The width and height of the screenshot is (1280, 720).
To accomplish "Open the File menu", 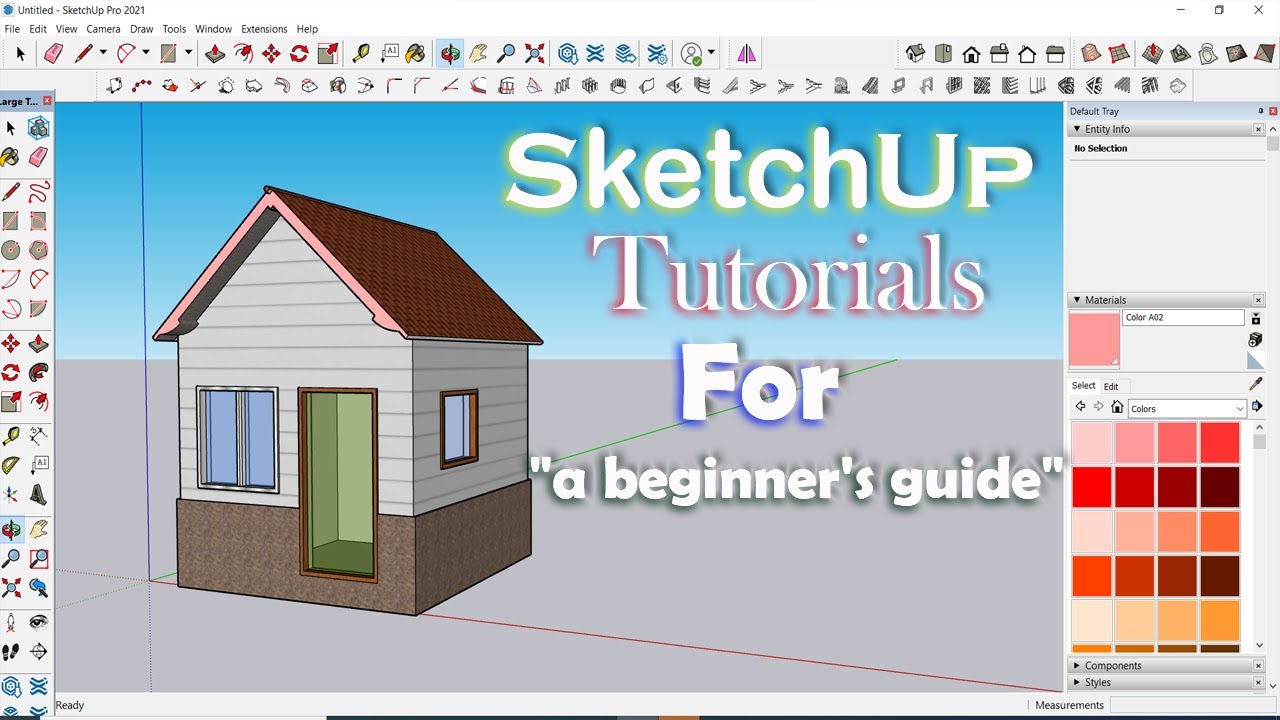I will [x=12, y=29].
